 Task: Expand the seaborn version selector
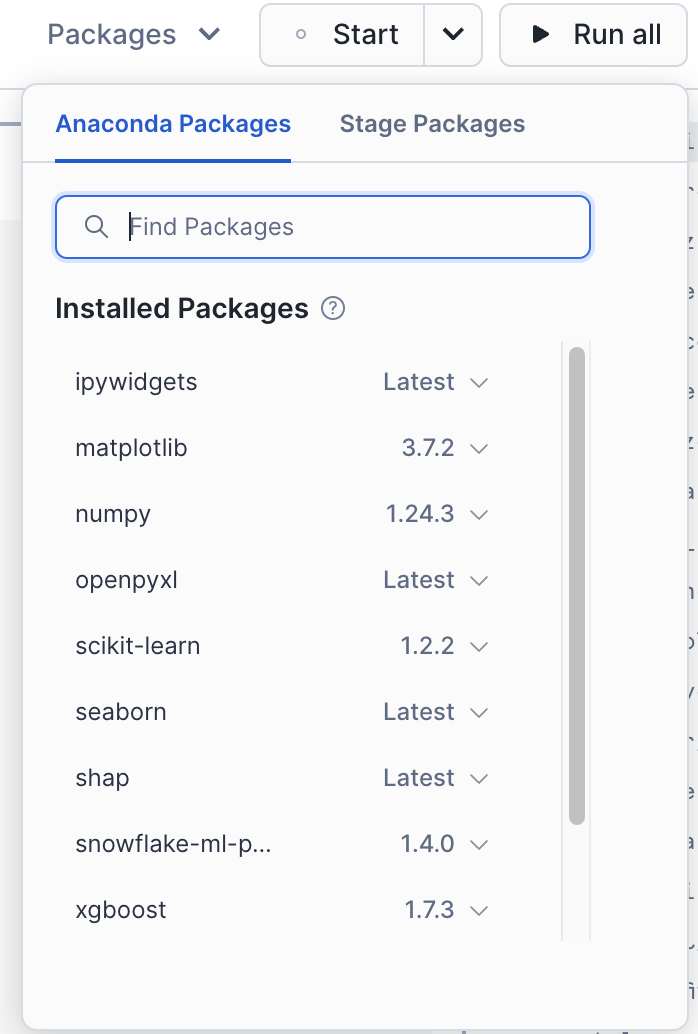[478, 712]
